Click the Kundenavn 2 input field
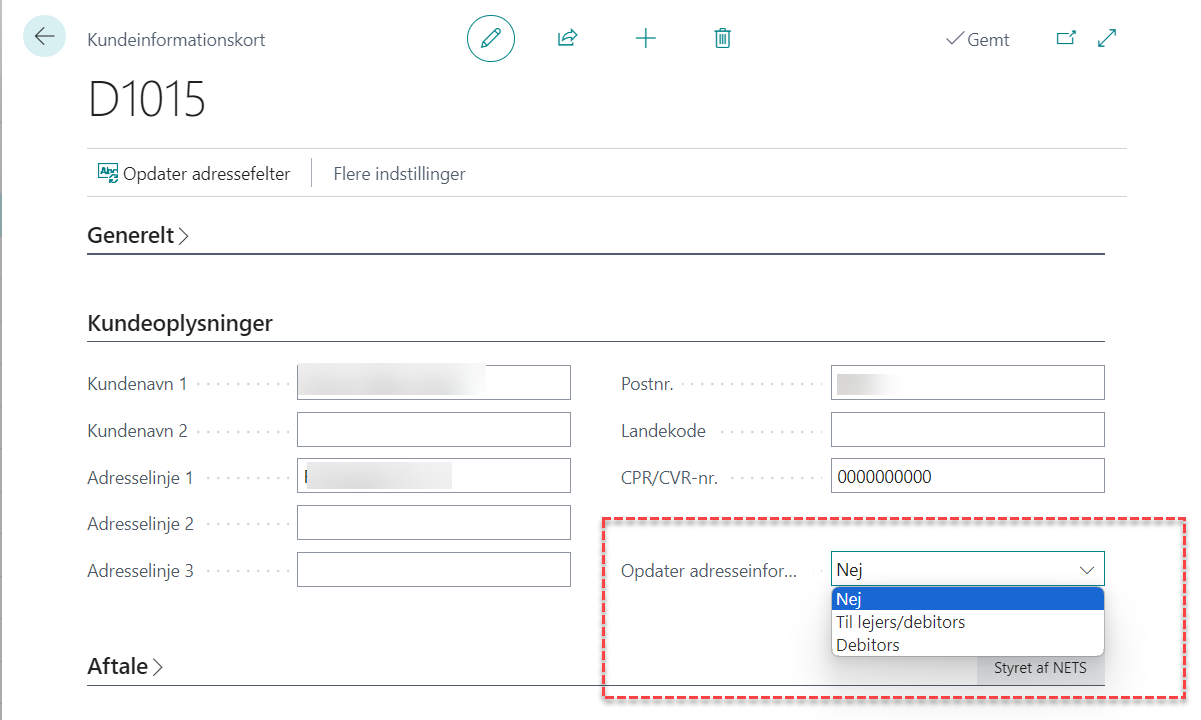The height and width of the screenshot is (720, 1201). [x=433, y=430]
